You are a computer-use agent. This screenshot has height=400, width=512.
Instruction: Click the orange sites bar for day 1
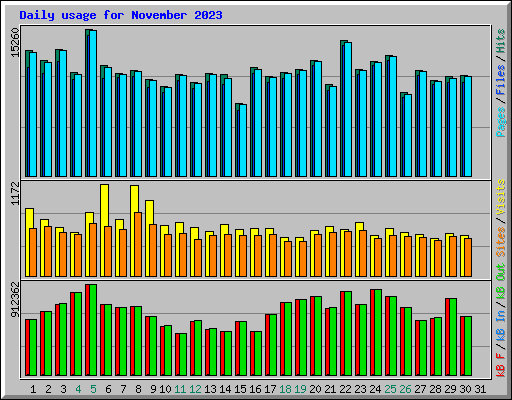33,252
